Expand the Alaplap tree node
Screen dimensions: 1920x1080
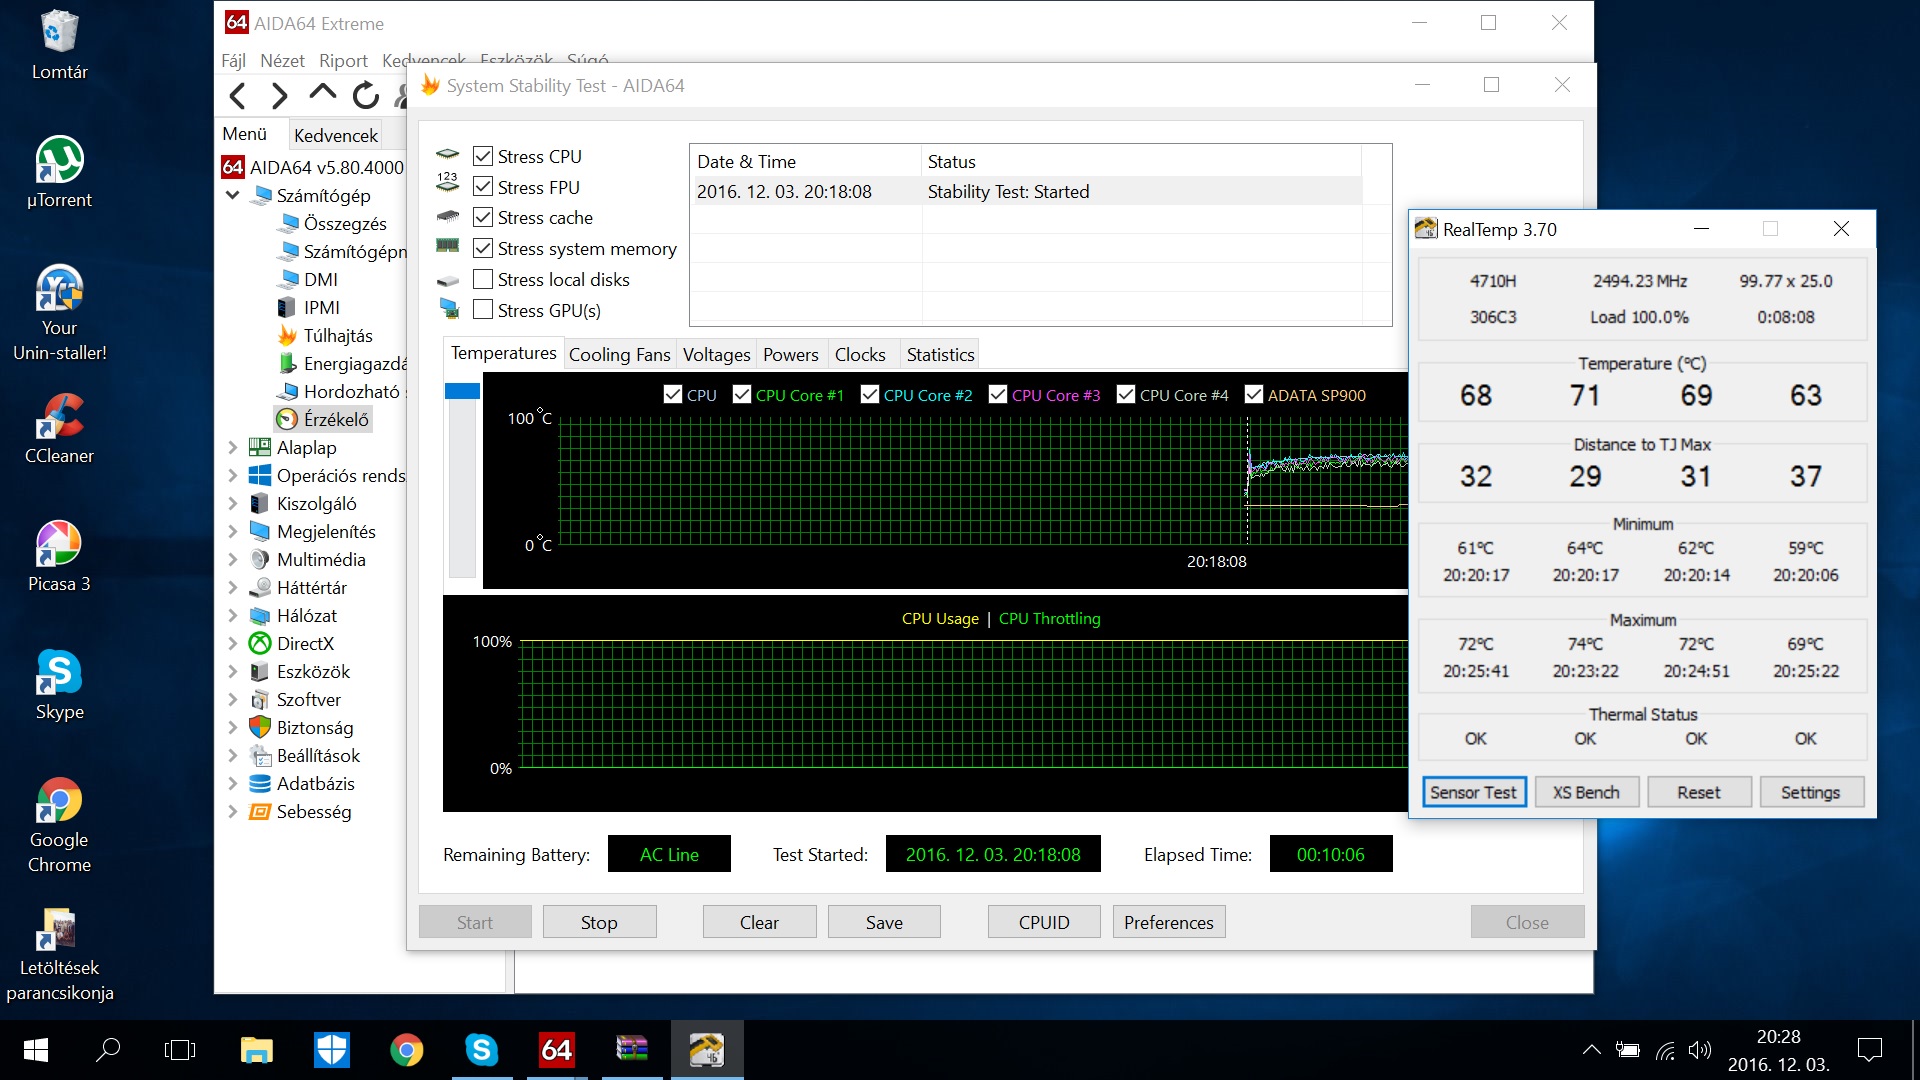coord(233,447)
